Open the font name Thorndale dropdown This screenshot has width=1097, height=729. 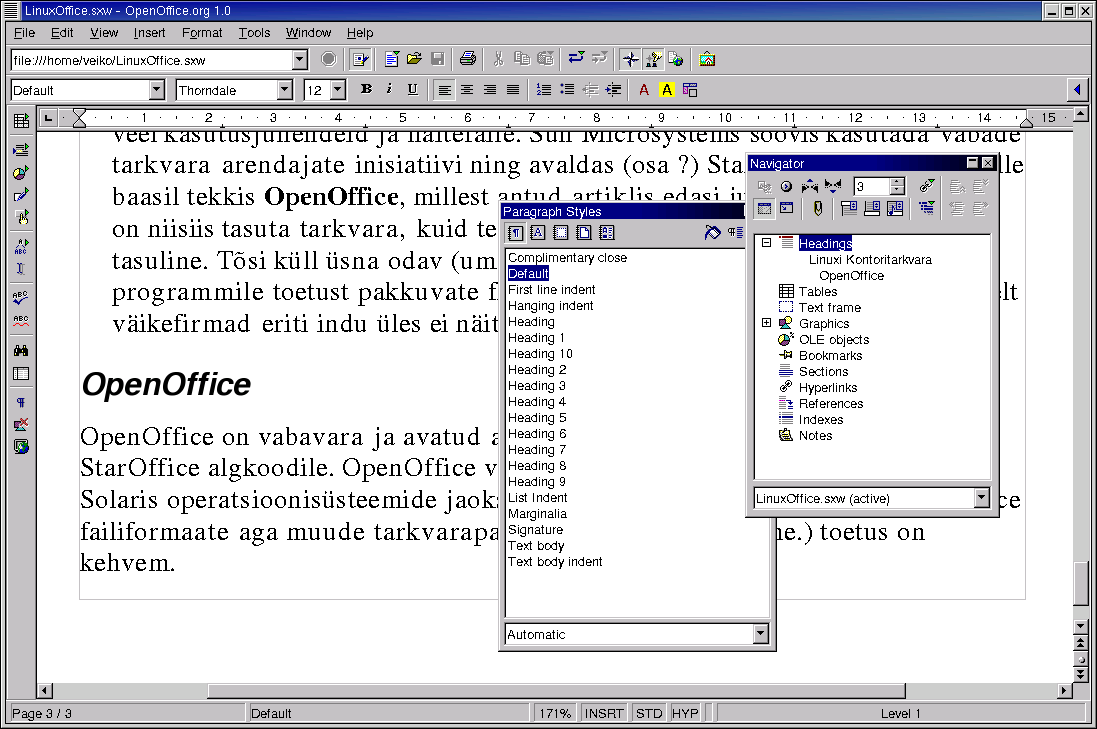click(284, 90)
